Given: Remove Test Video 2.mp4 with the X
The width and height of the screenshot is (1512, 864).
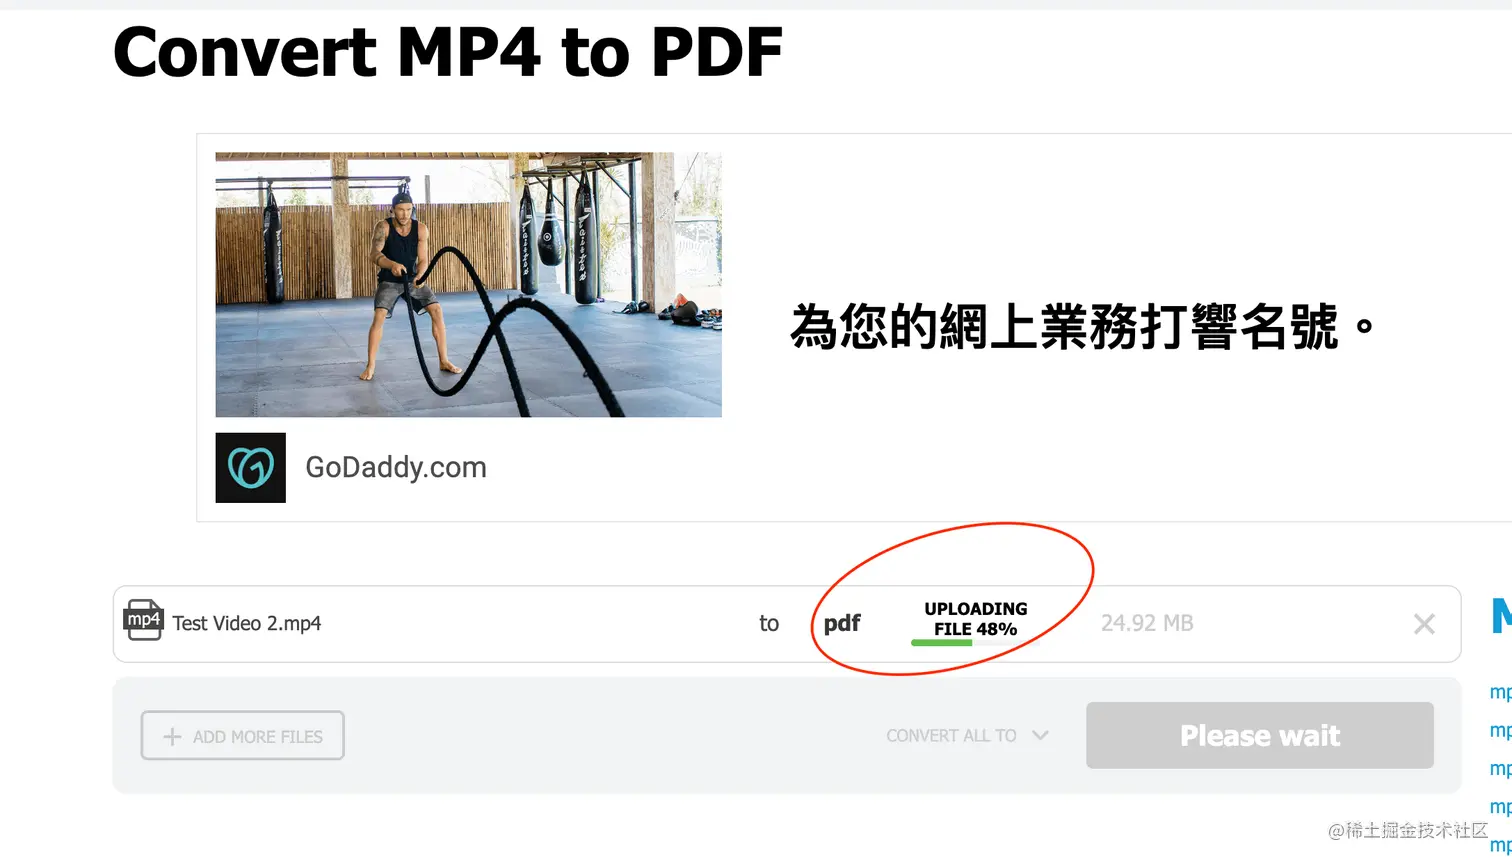Looking at the screenshot, I should pyautogui.click(x=1424, y=624).
